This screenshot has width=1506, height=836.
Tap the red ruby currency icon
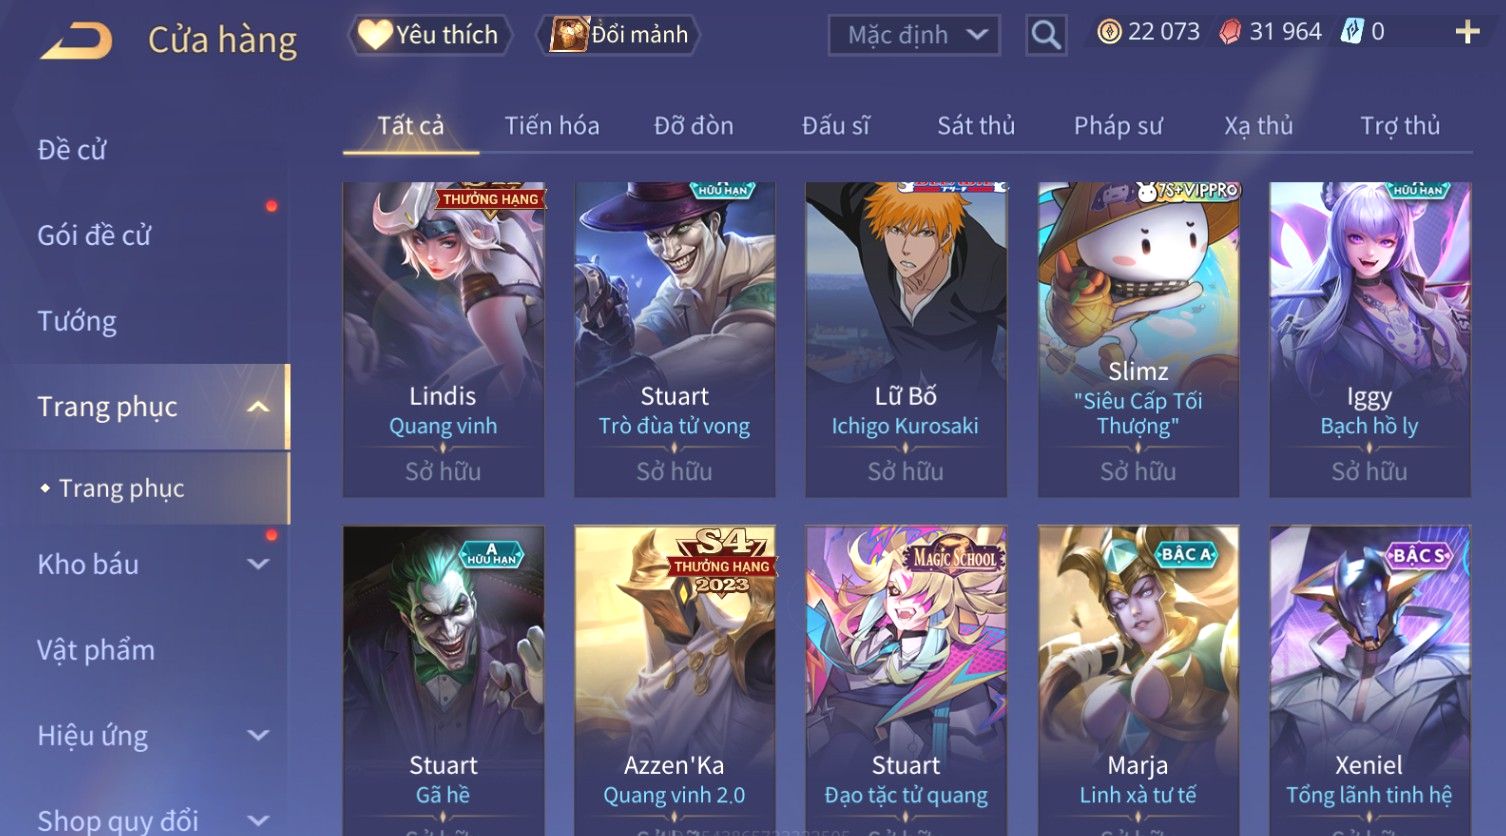click(1230, 32)
